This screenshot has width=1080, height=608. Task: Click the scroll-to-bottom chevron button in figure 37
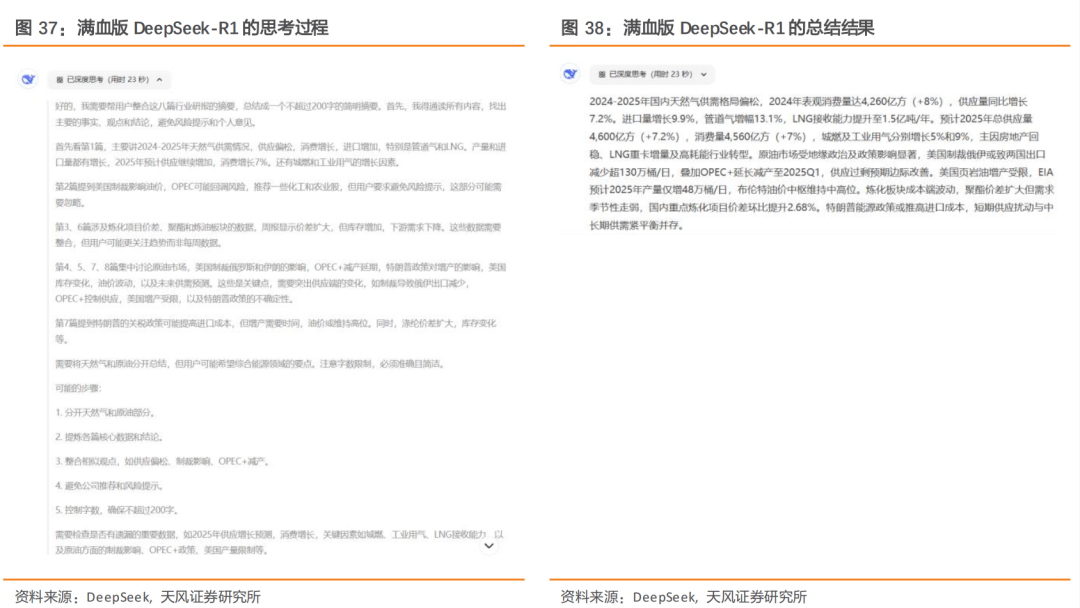[489, 546]
